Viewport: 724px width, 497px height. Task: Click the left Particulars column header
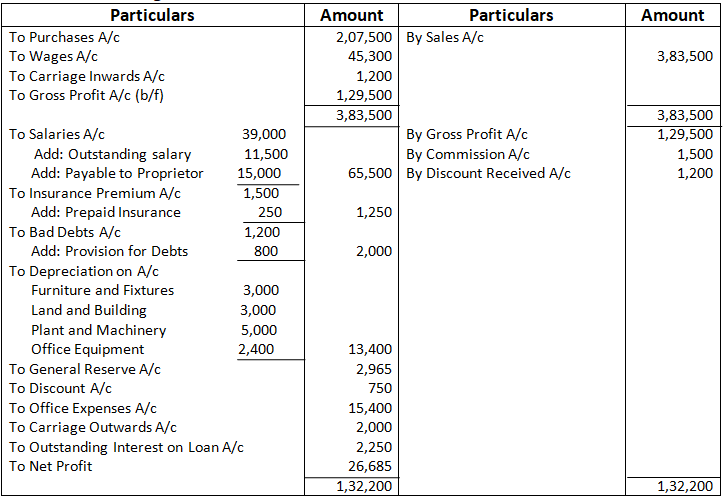(x=152, y=15)
